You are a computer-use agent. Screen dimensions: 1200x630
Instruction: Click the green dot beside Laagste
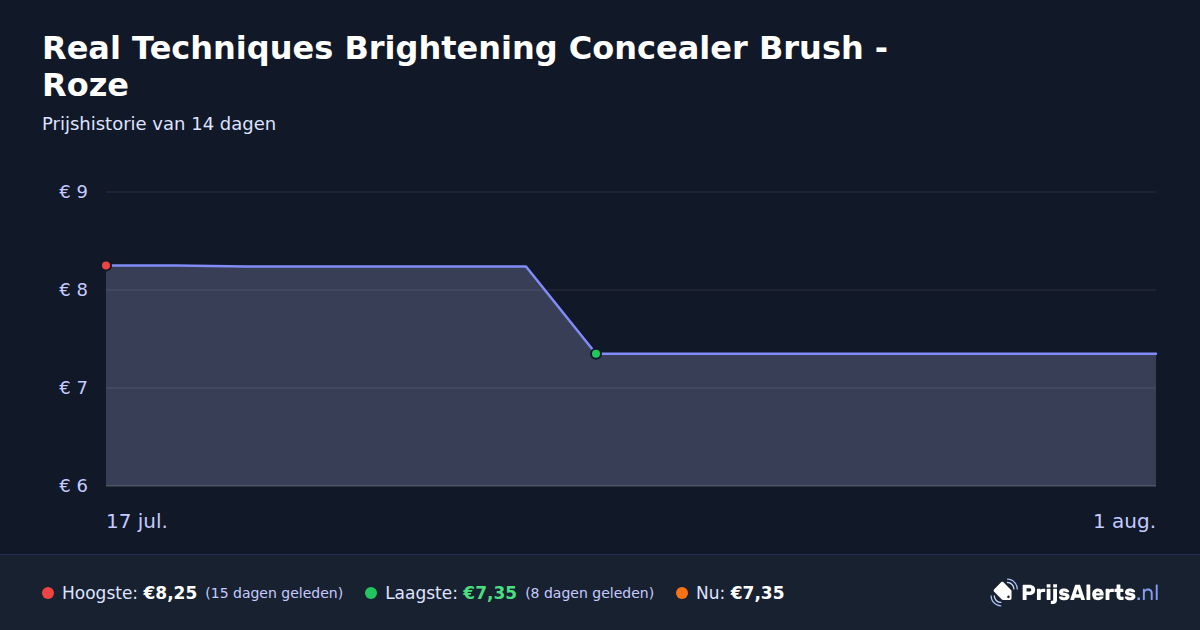point(371,593)
